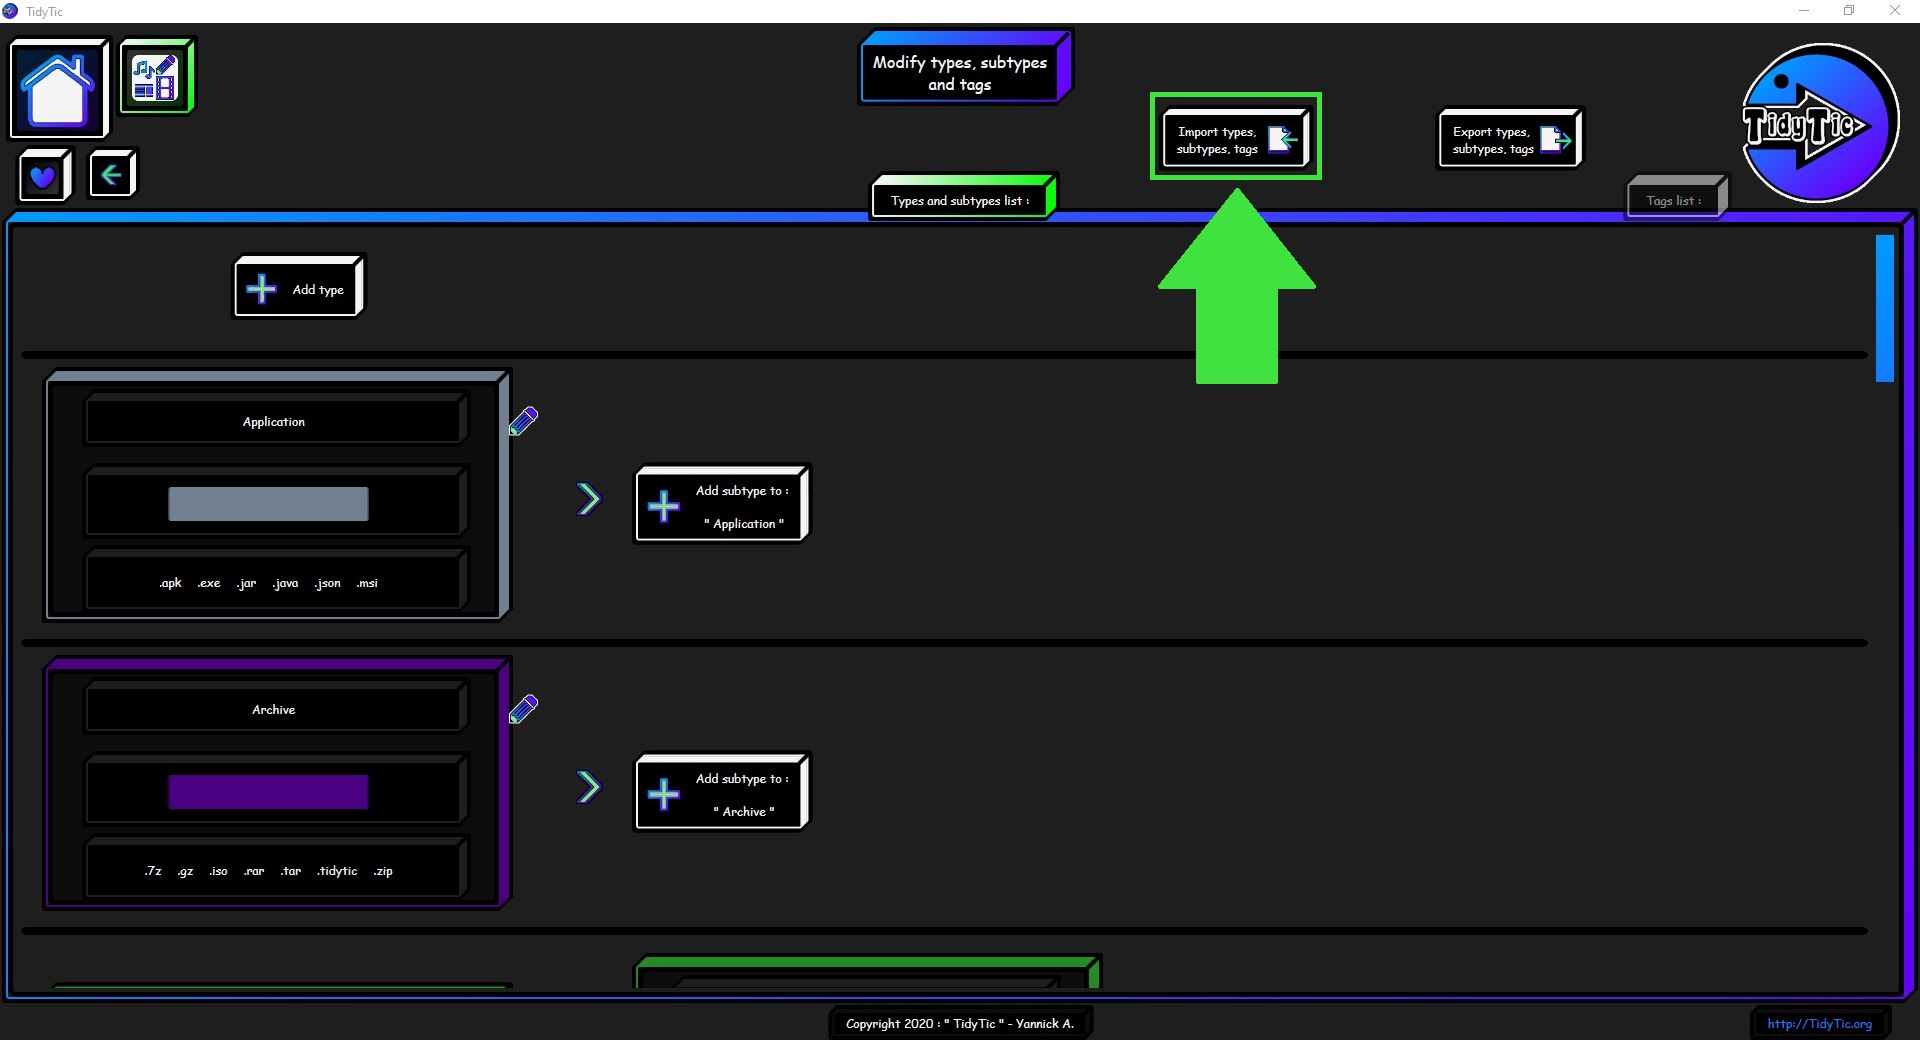Click the blue vertical scrollbar thumb
Screen dimensions: 1920x1040
1885,308
